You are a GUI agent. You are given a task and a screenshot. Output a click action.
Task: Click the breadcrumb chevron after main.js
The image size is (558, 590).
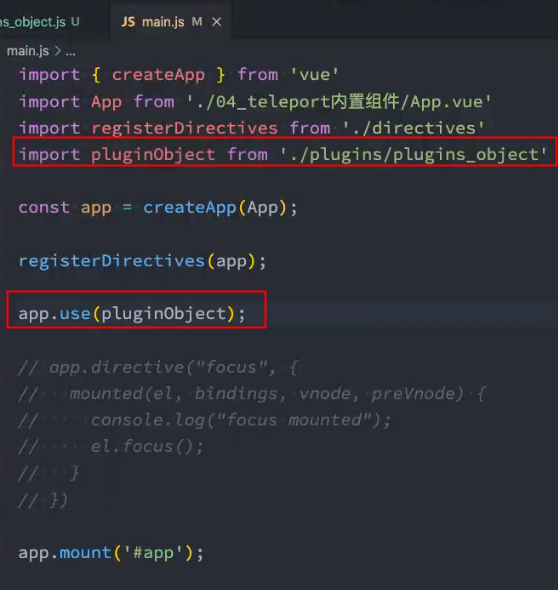click(58, 51)
